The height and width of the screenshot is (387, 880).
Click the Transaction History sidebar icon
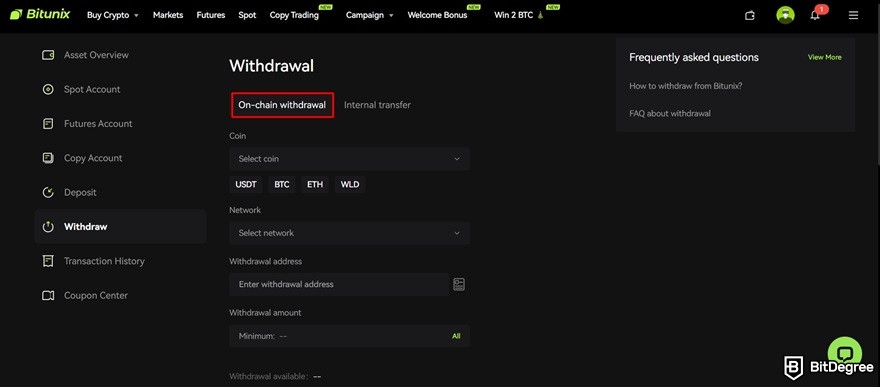point(48,261)
